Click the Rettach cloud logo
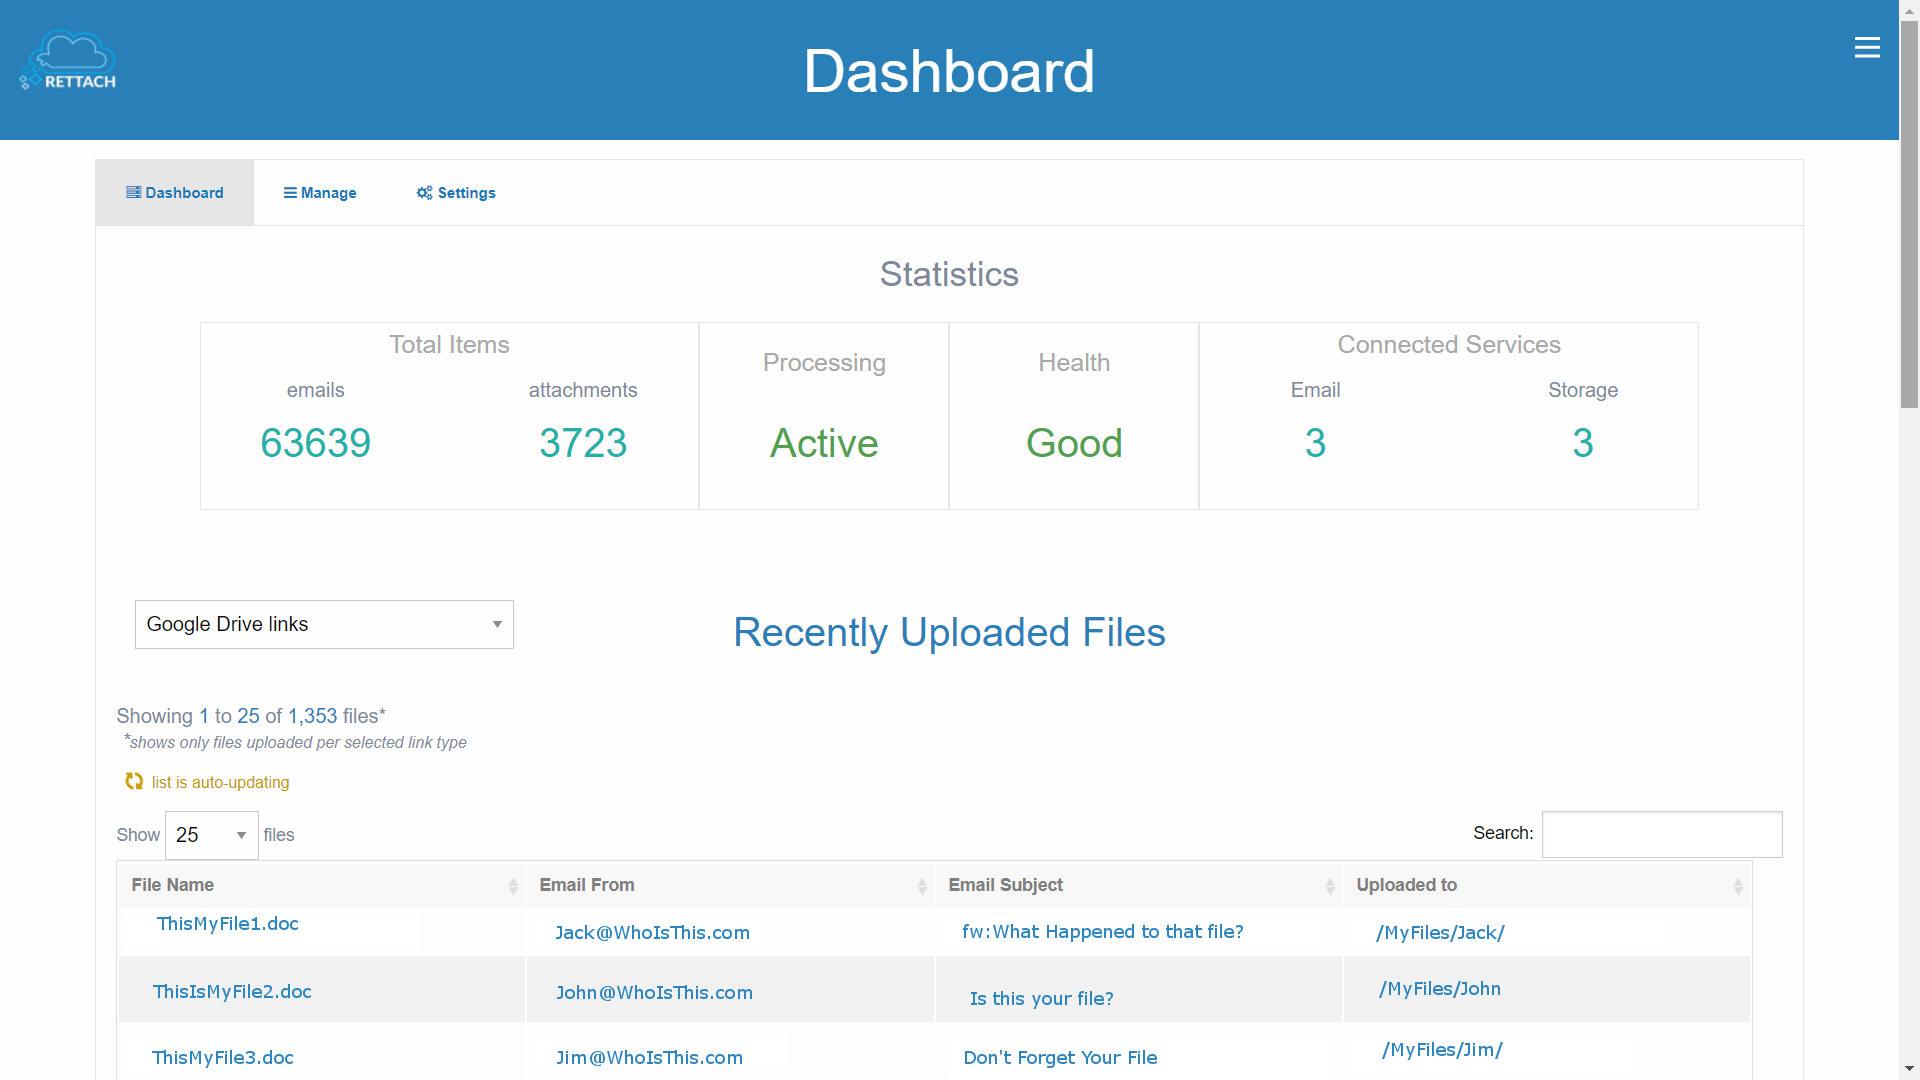 [68, 61]
